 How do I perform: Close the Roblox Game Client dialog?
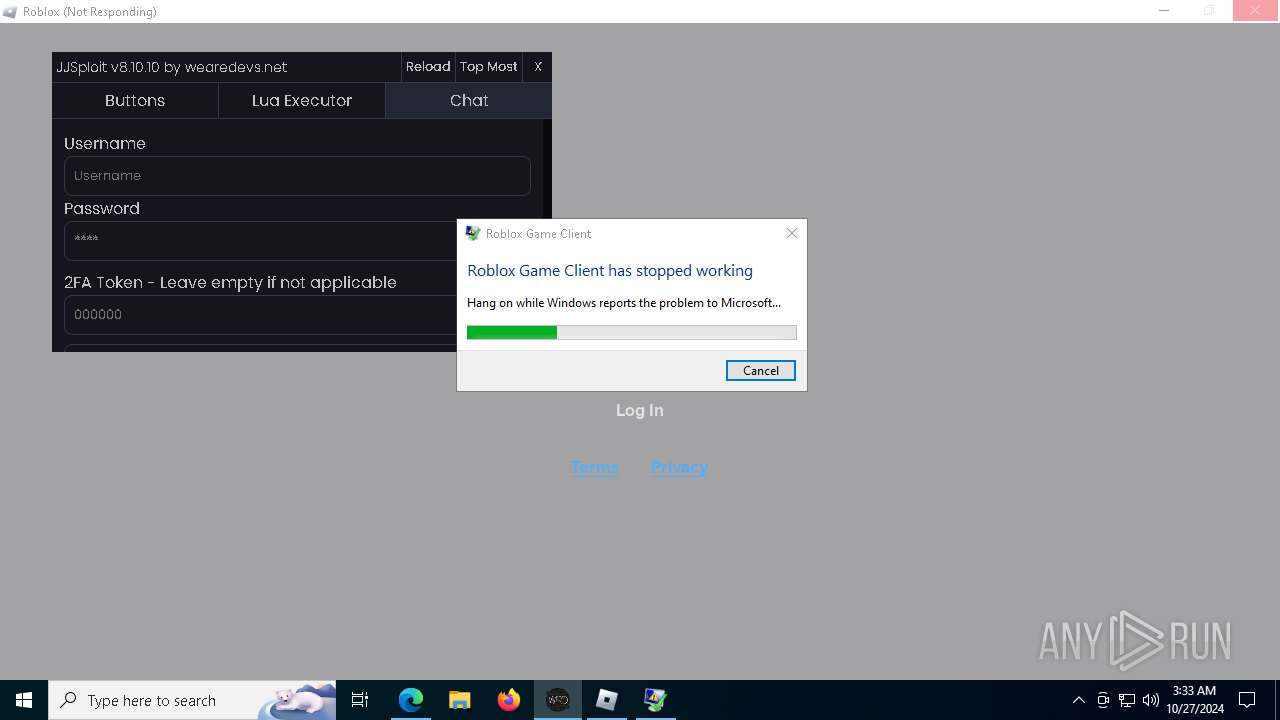coord(792,233)
